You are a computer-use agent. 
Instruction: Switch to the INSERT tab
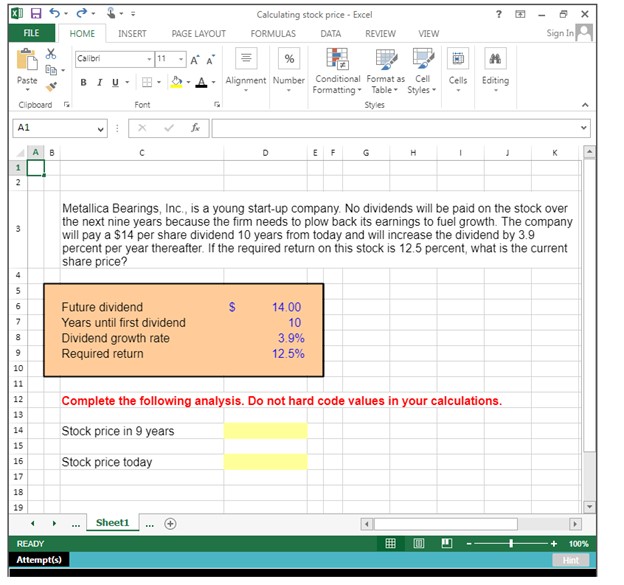click(132, 34)
